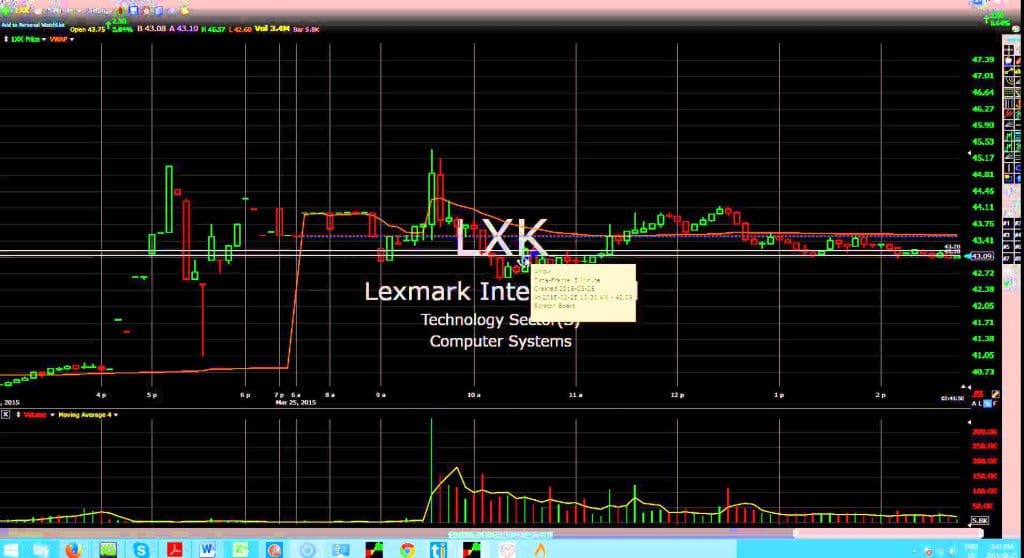Viewport: 1024px width, 558px height.
Task: Open Google Chrome from the taskbar
Action: (x=407, y=550)
